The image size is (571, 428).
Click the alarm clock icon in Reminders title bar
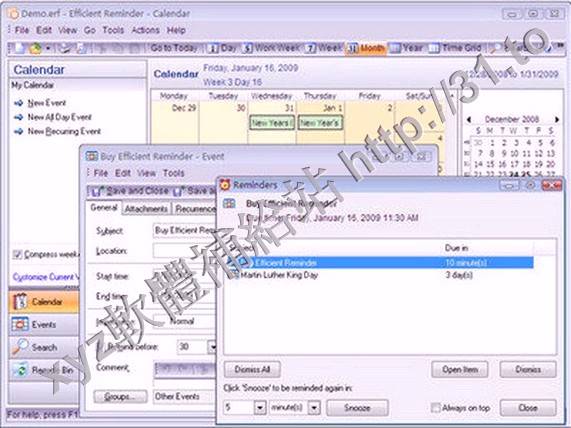(x=225, y=185)
